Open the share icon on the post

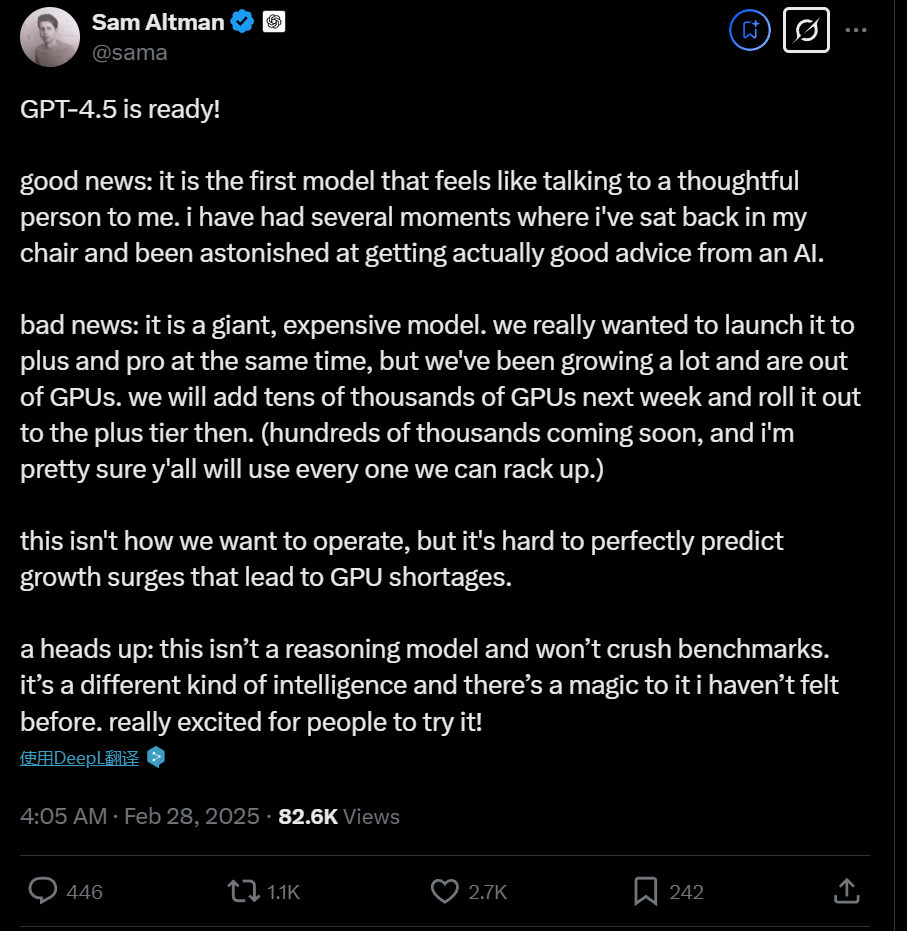tap(846, 891)
